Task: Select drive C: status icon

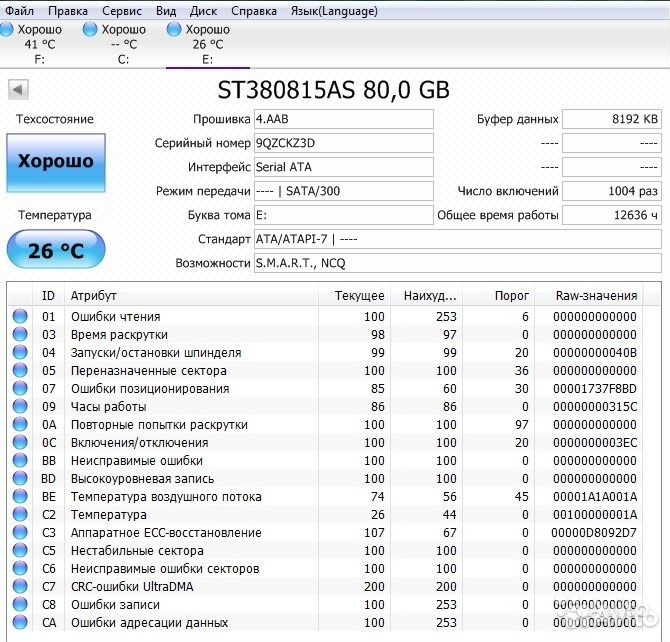Action: point(90,29)
